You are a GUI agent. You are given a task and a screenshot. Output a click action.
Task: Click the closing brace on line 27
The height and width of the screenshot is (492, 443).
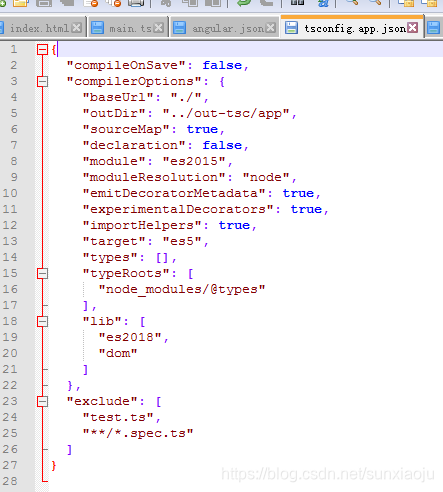(54, 466)
